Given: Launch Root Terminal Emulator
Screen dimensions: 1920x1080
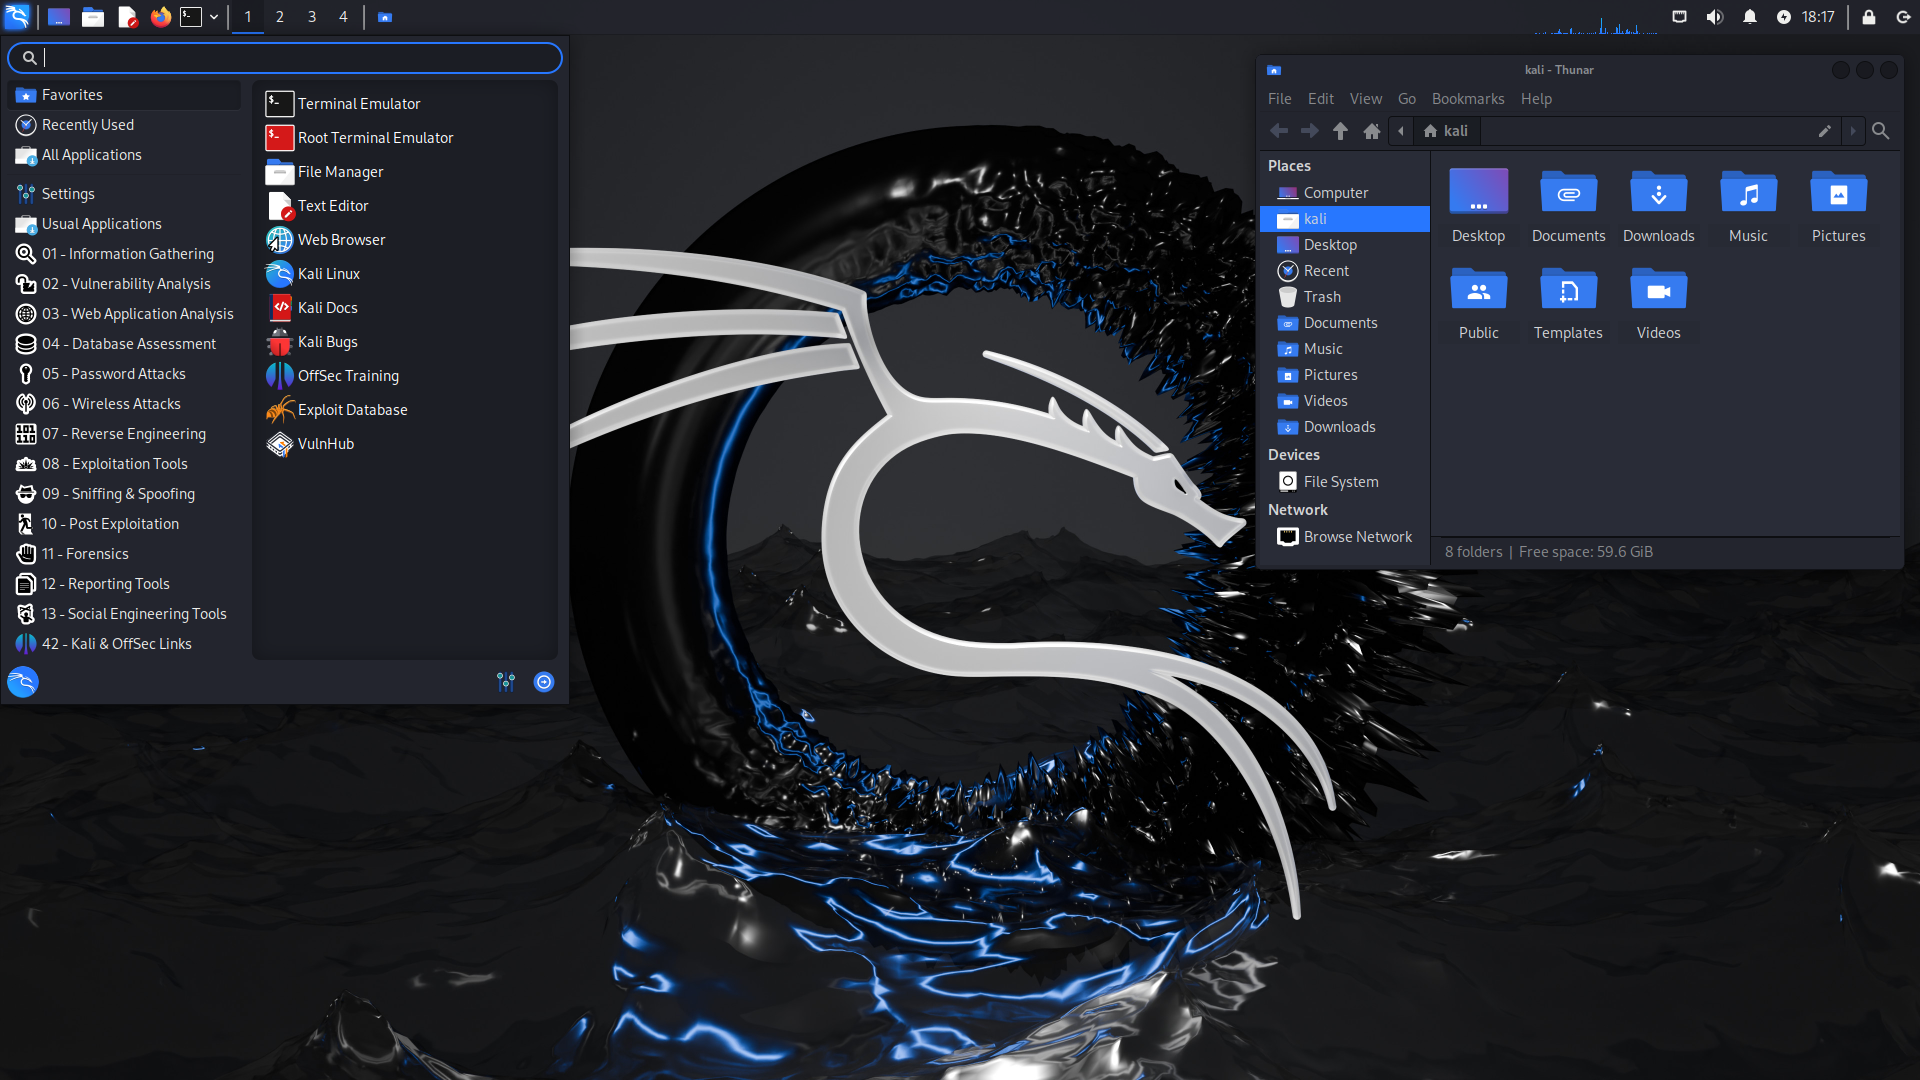Looking at the screenshot, I should (x=375, y=138).
